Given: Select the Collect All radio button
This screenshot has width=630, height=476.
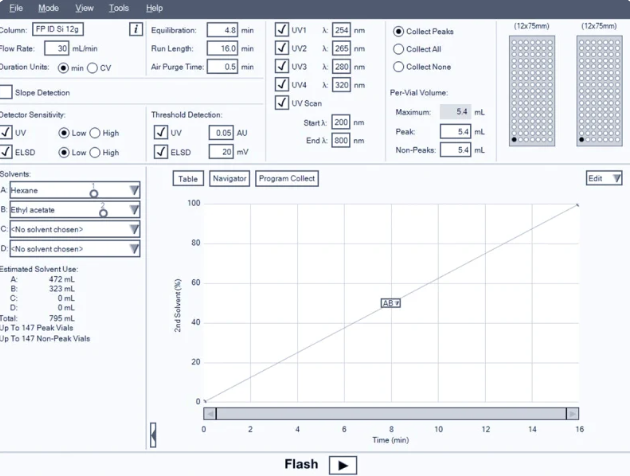Looking at the screenshot, I should [398, 49].
